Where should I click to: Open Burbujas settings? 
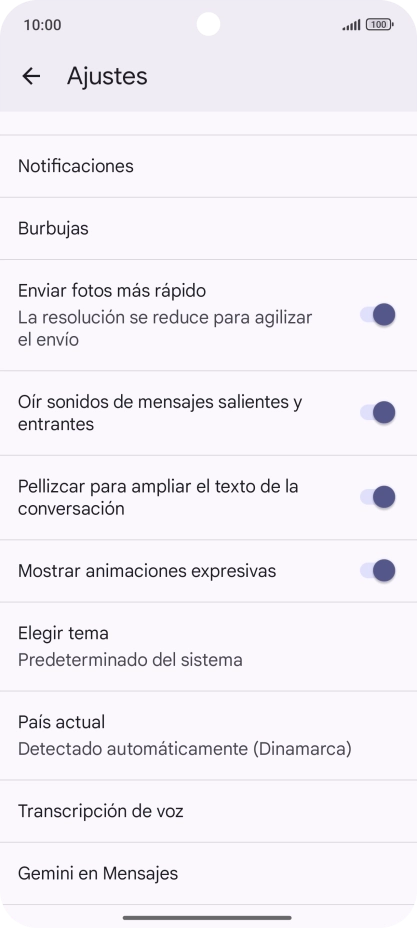208,228
